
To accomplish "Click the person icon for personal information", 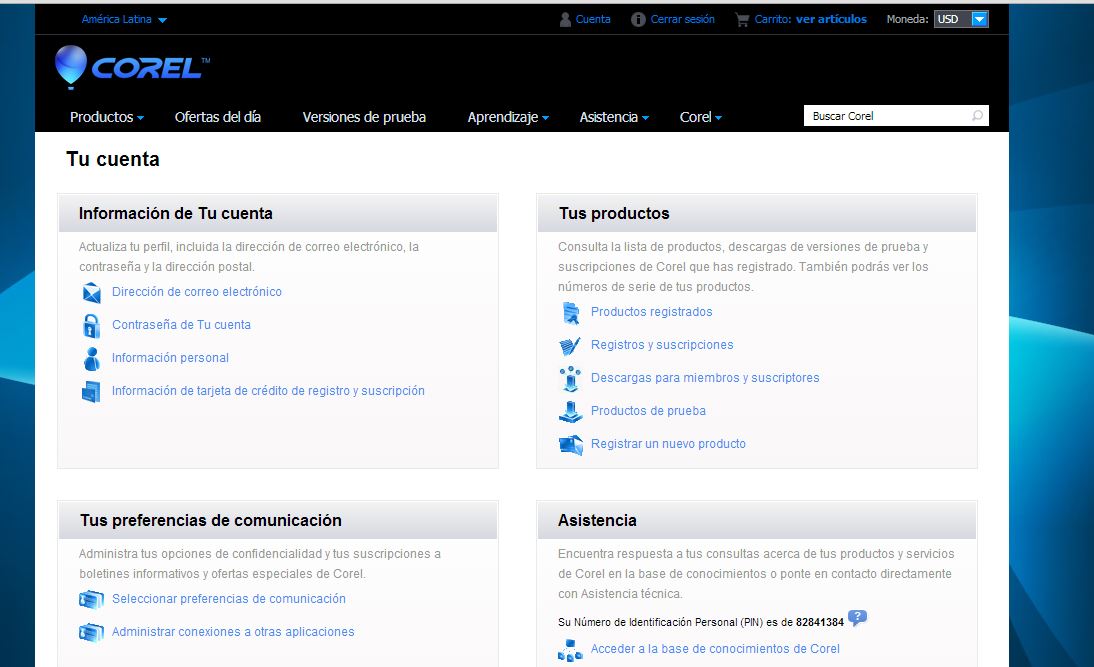I will click(x=91, y=359).
